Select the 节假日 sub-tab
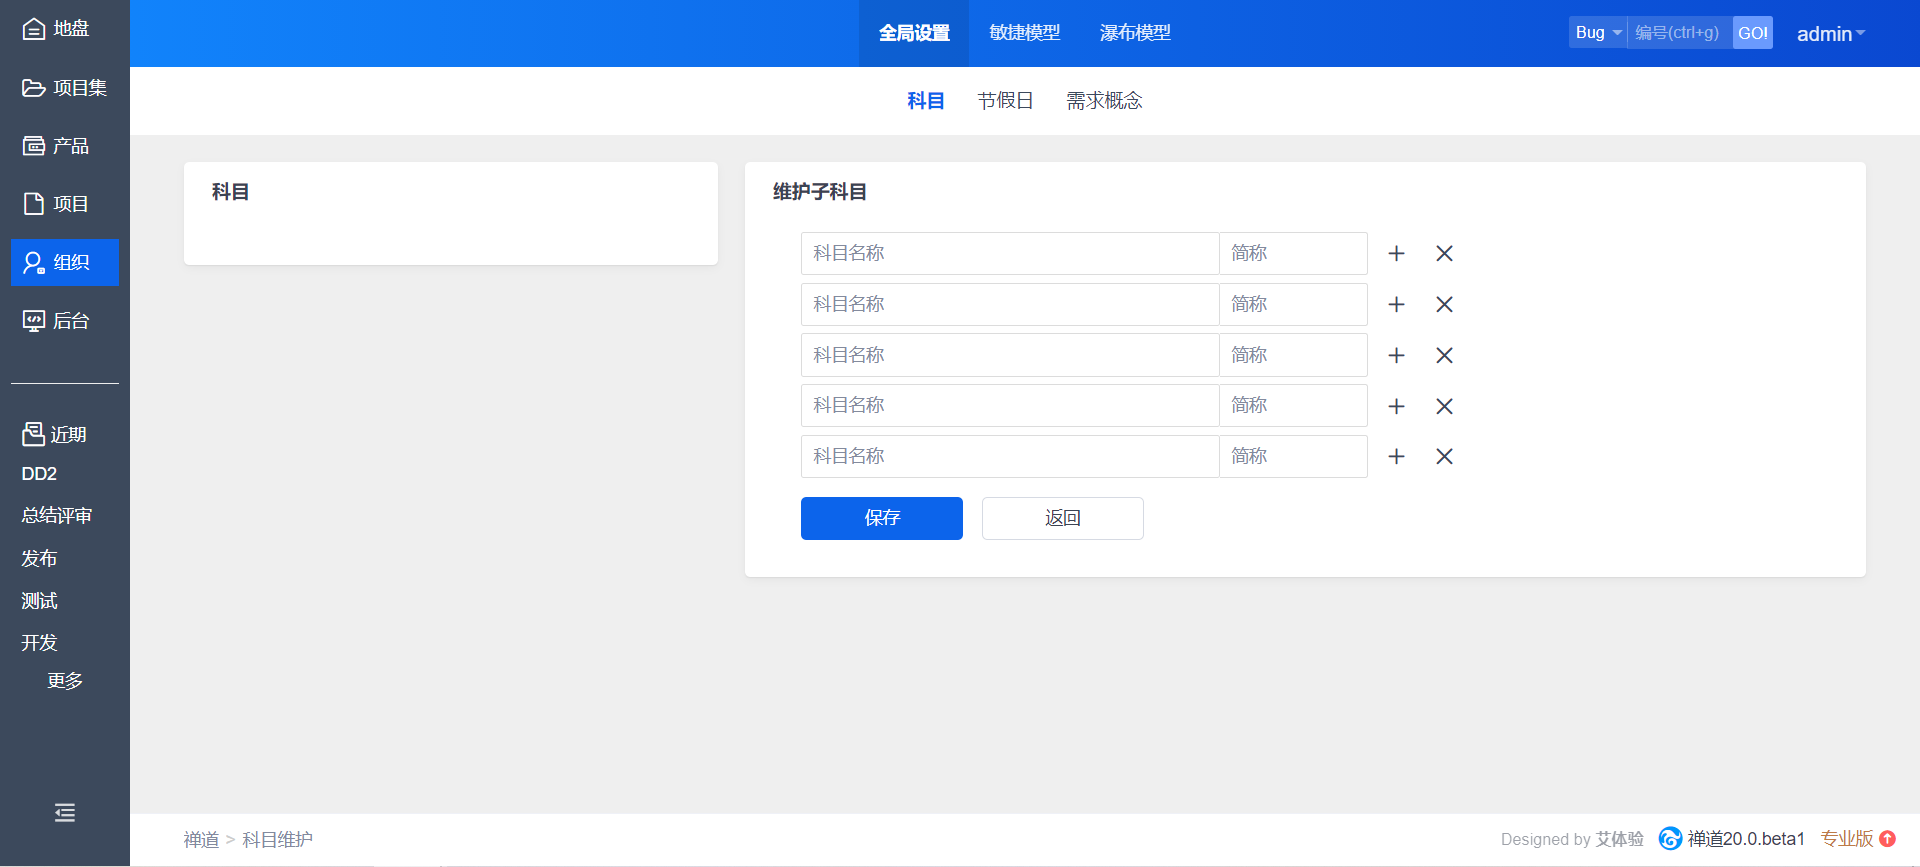1920x867 pixels. pyautogui.click(x=1005, y=101)
